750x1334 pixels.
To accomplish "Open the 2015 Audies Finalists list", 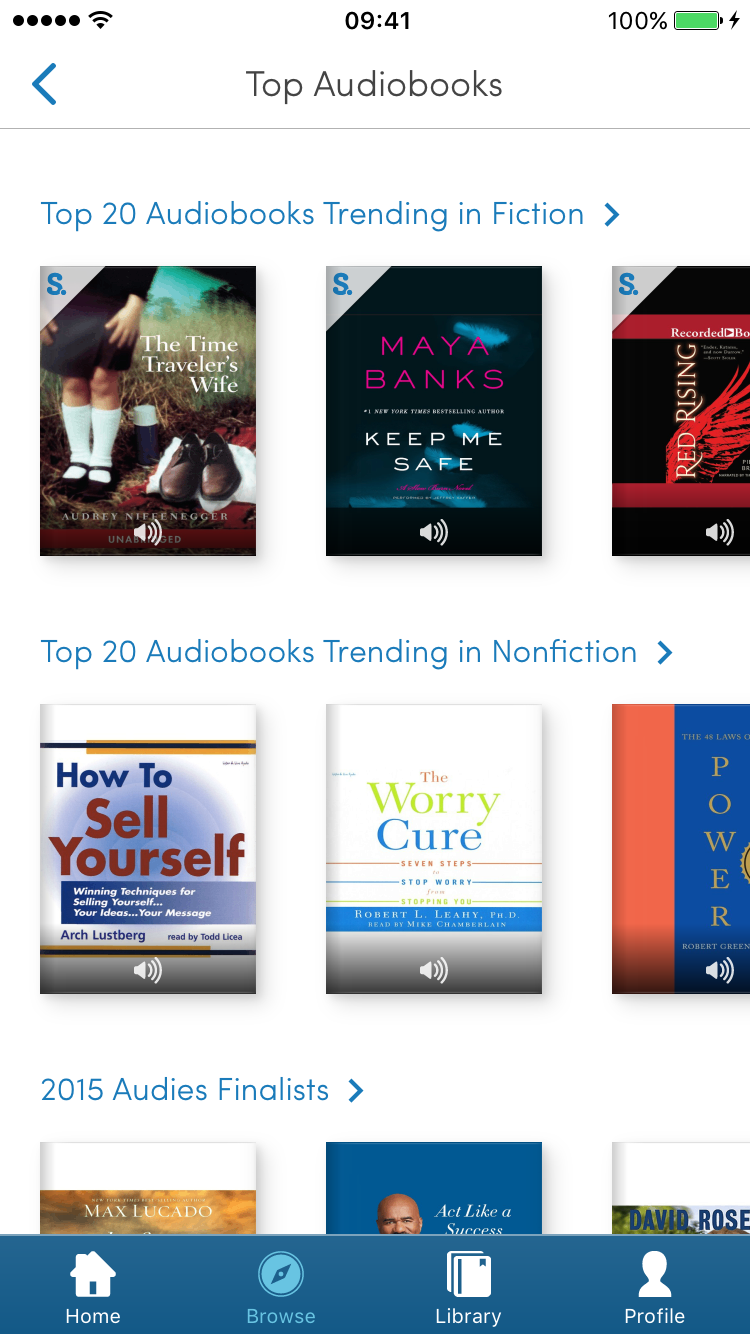I will point(185,1090).
